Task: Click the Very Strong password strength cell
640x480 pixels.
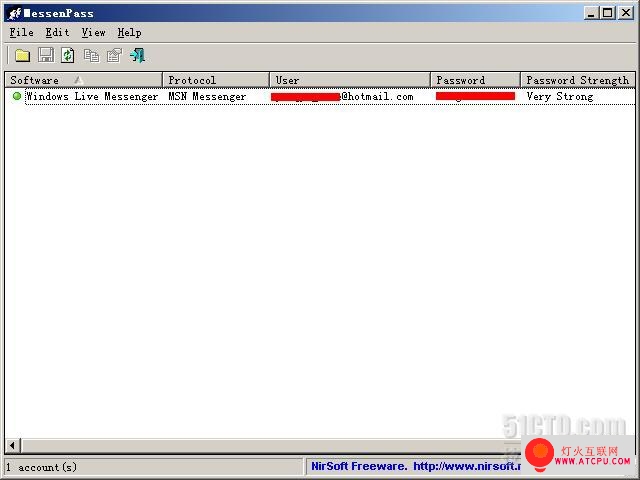Action: click(x=560, y=97)
